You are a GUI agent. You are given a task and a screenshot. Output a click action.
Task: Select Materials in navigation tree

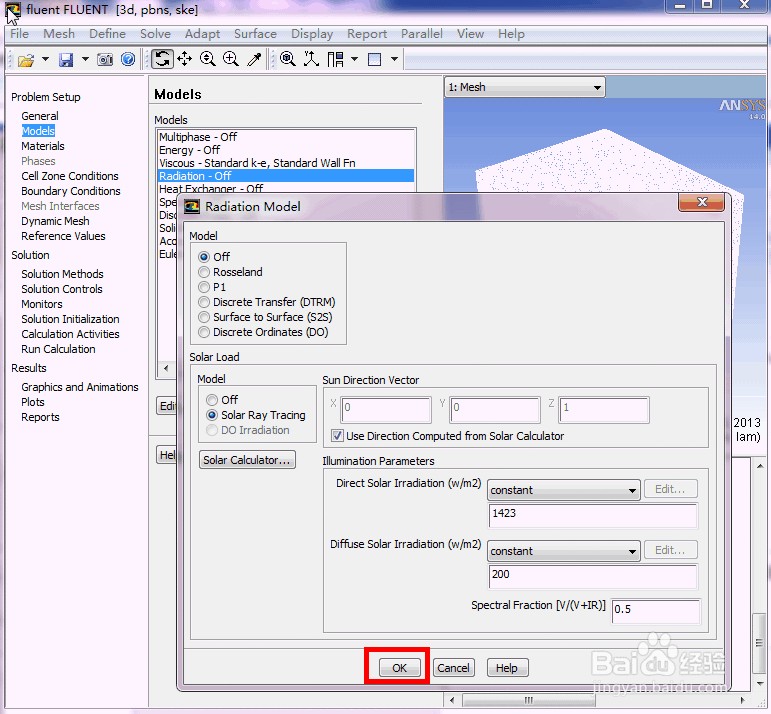(43, 146)
